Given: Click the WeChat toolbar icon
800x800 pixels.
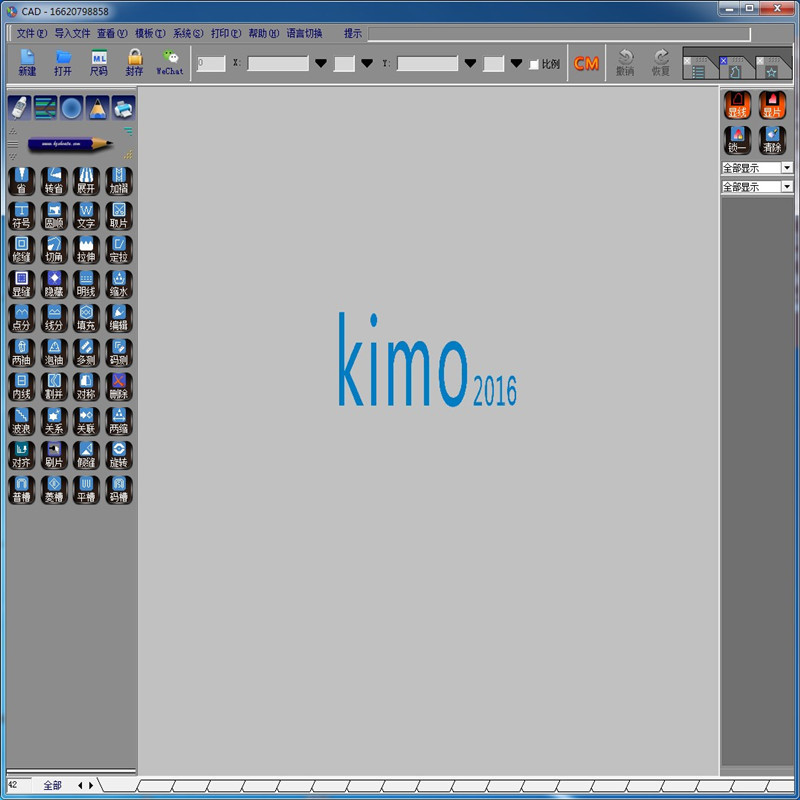Looking at the screenshot, I should click(169, 62).
